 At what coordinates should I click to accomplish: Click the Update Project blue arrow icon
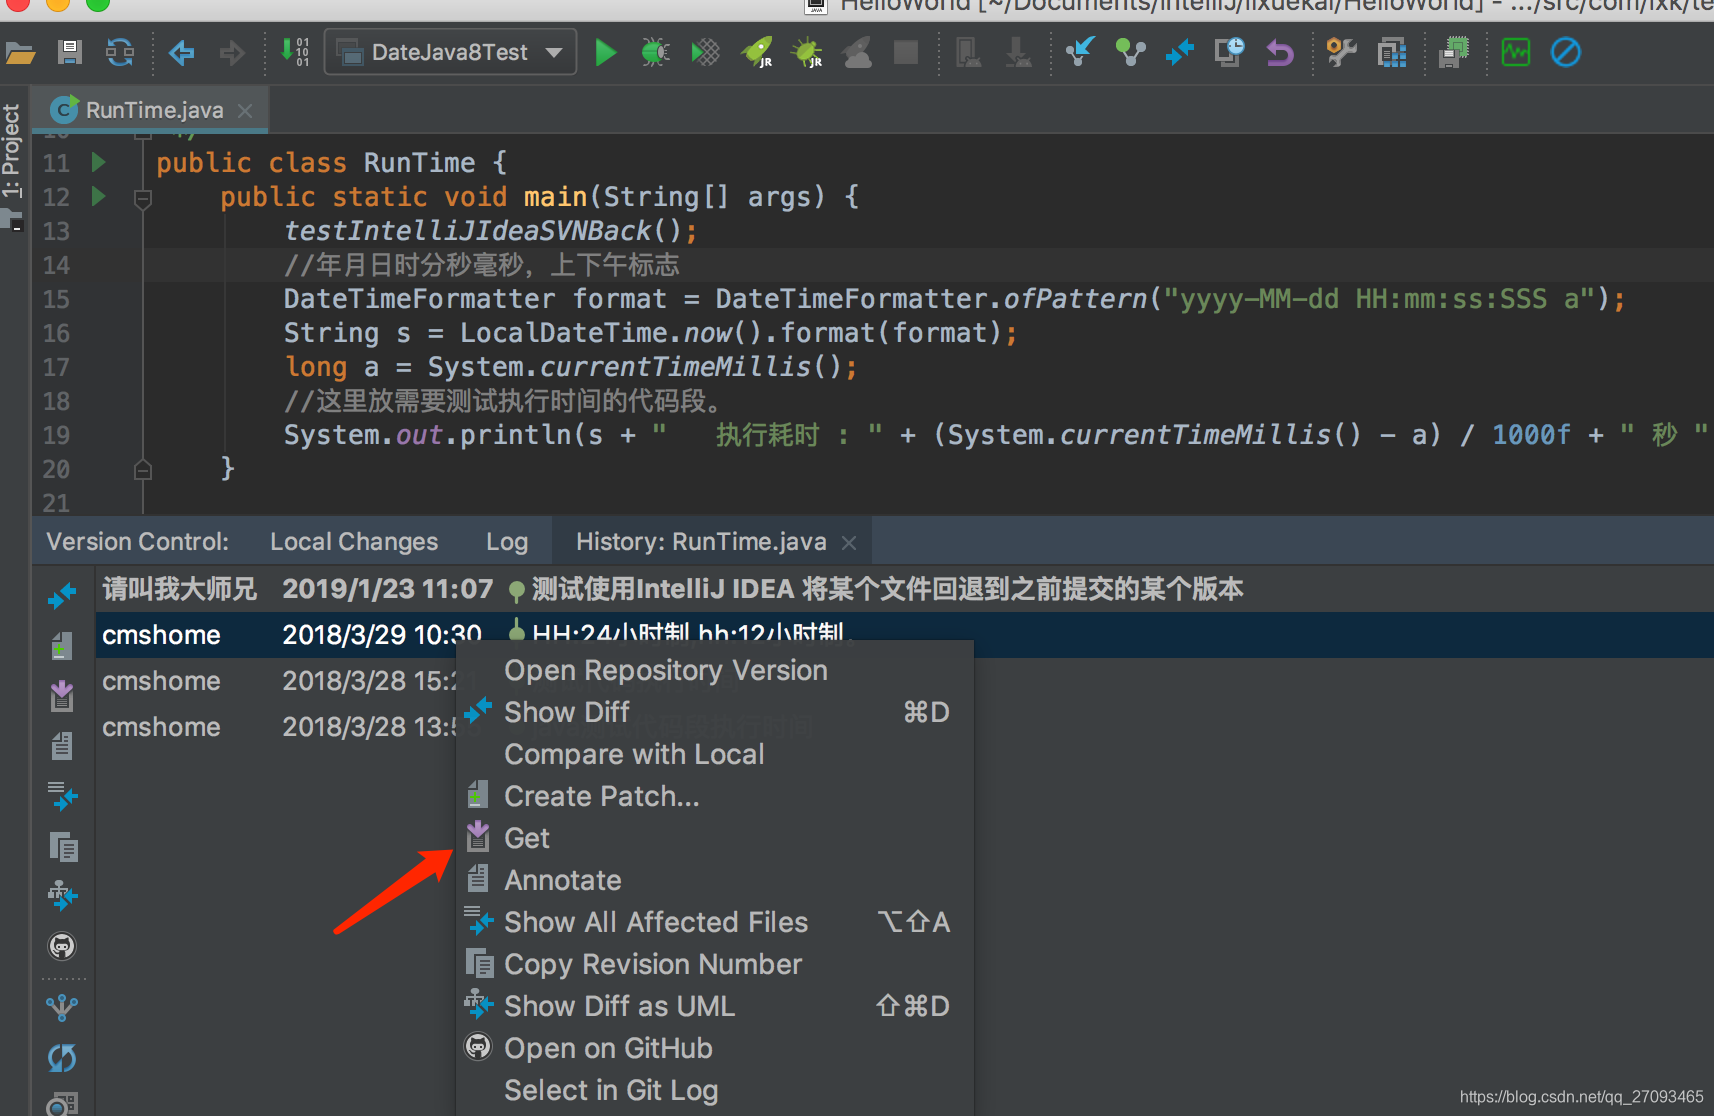(1080, 52)
